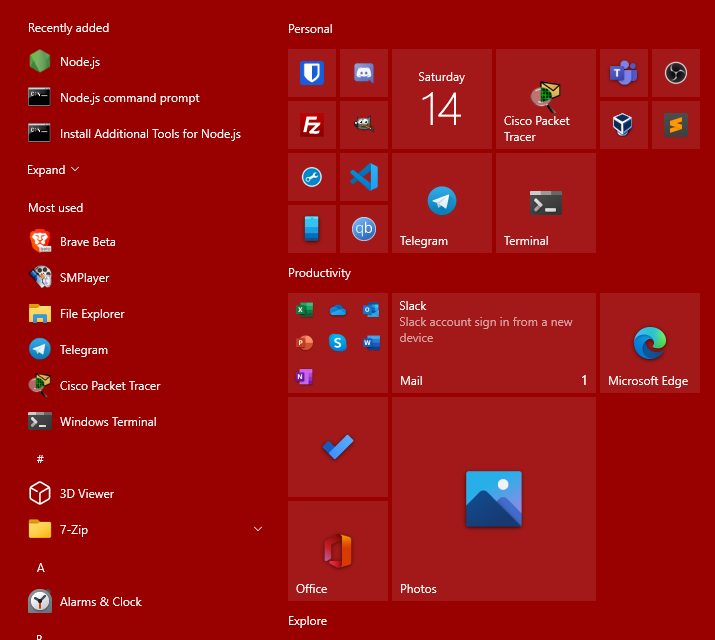
Task: Launch the Sublime Text tile
Action: pyautogui.click(x=676, y=125)
